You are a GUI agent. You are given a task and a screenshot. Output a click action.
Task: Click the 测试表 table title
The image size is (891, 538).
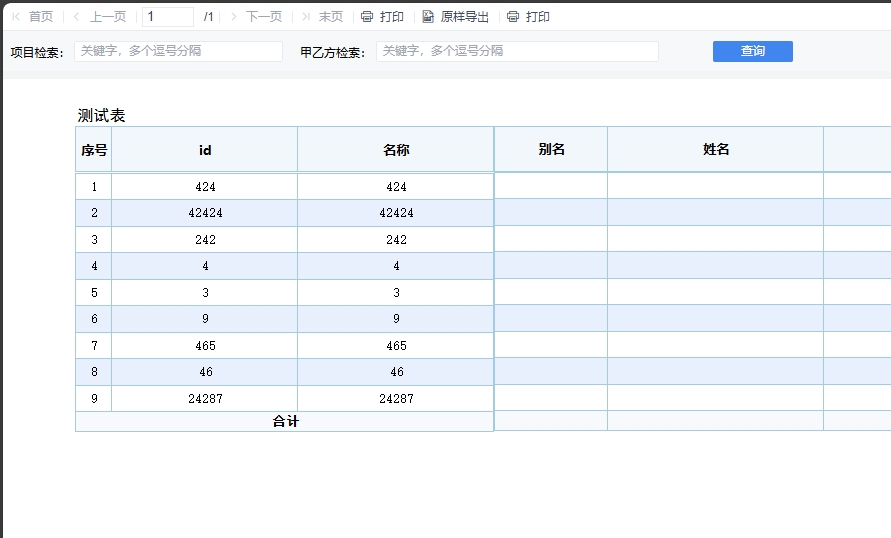[101, 115]
